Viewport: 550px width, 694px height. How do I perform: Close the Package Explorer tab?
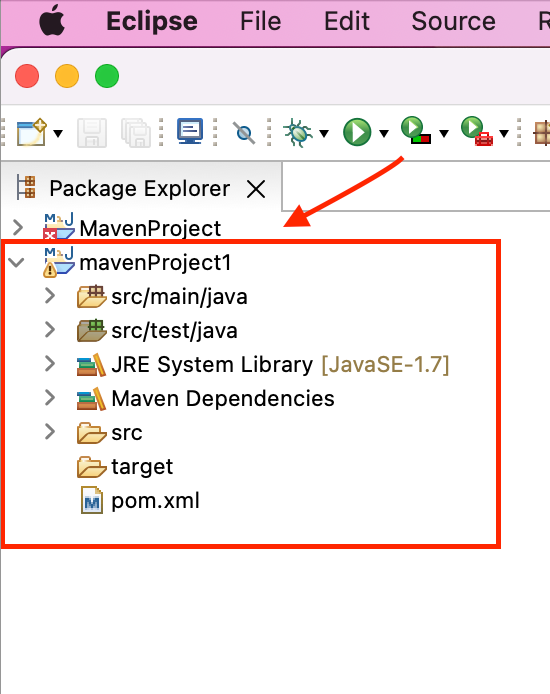(x=256, y=189)
